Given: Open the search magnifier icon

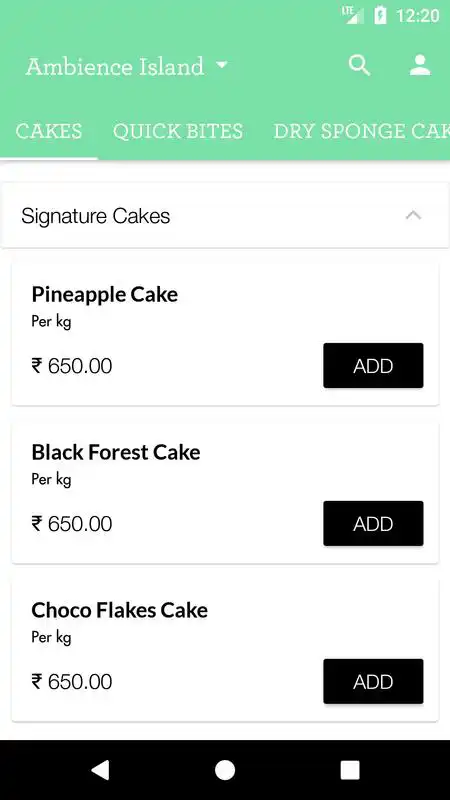Looking at the screenshot, I should coord(359,66).
